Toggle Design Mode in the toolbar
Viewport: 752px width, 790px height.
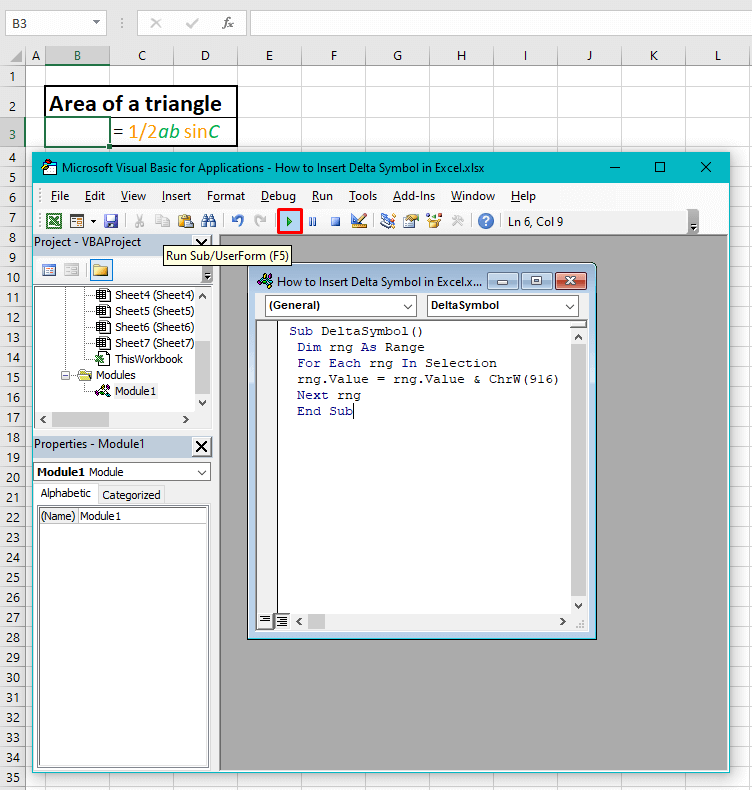tap(360, 221)
